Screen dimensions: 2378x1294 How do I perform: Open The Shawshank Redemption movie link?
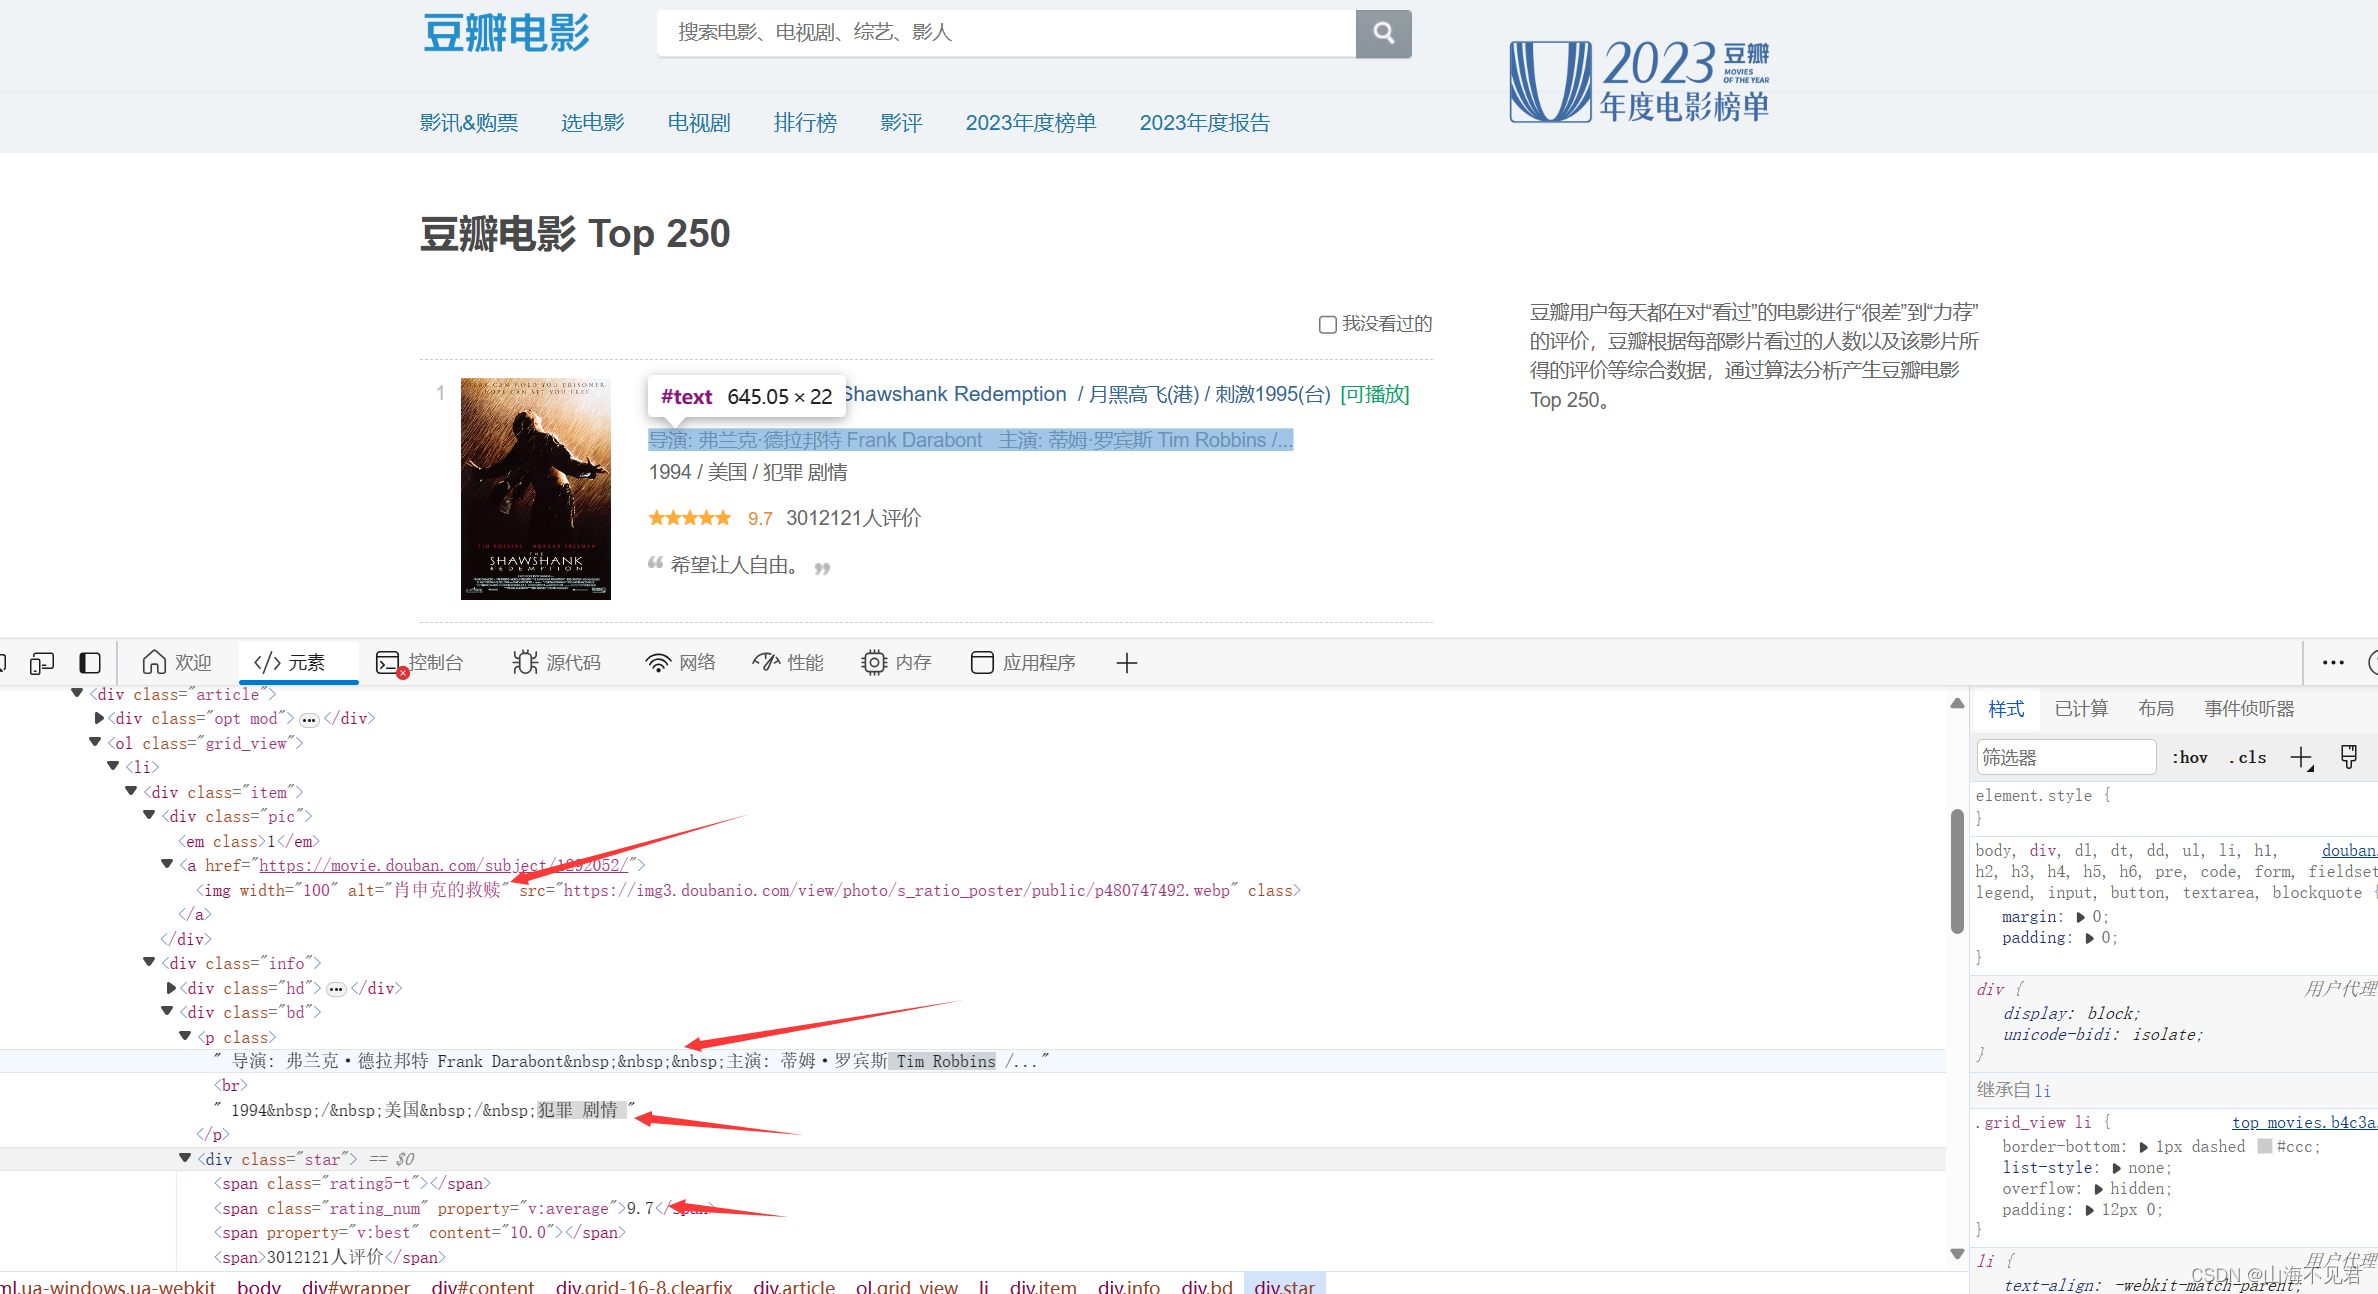[954, 393]
